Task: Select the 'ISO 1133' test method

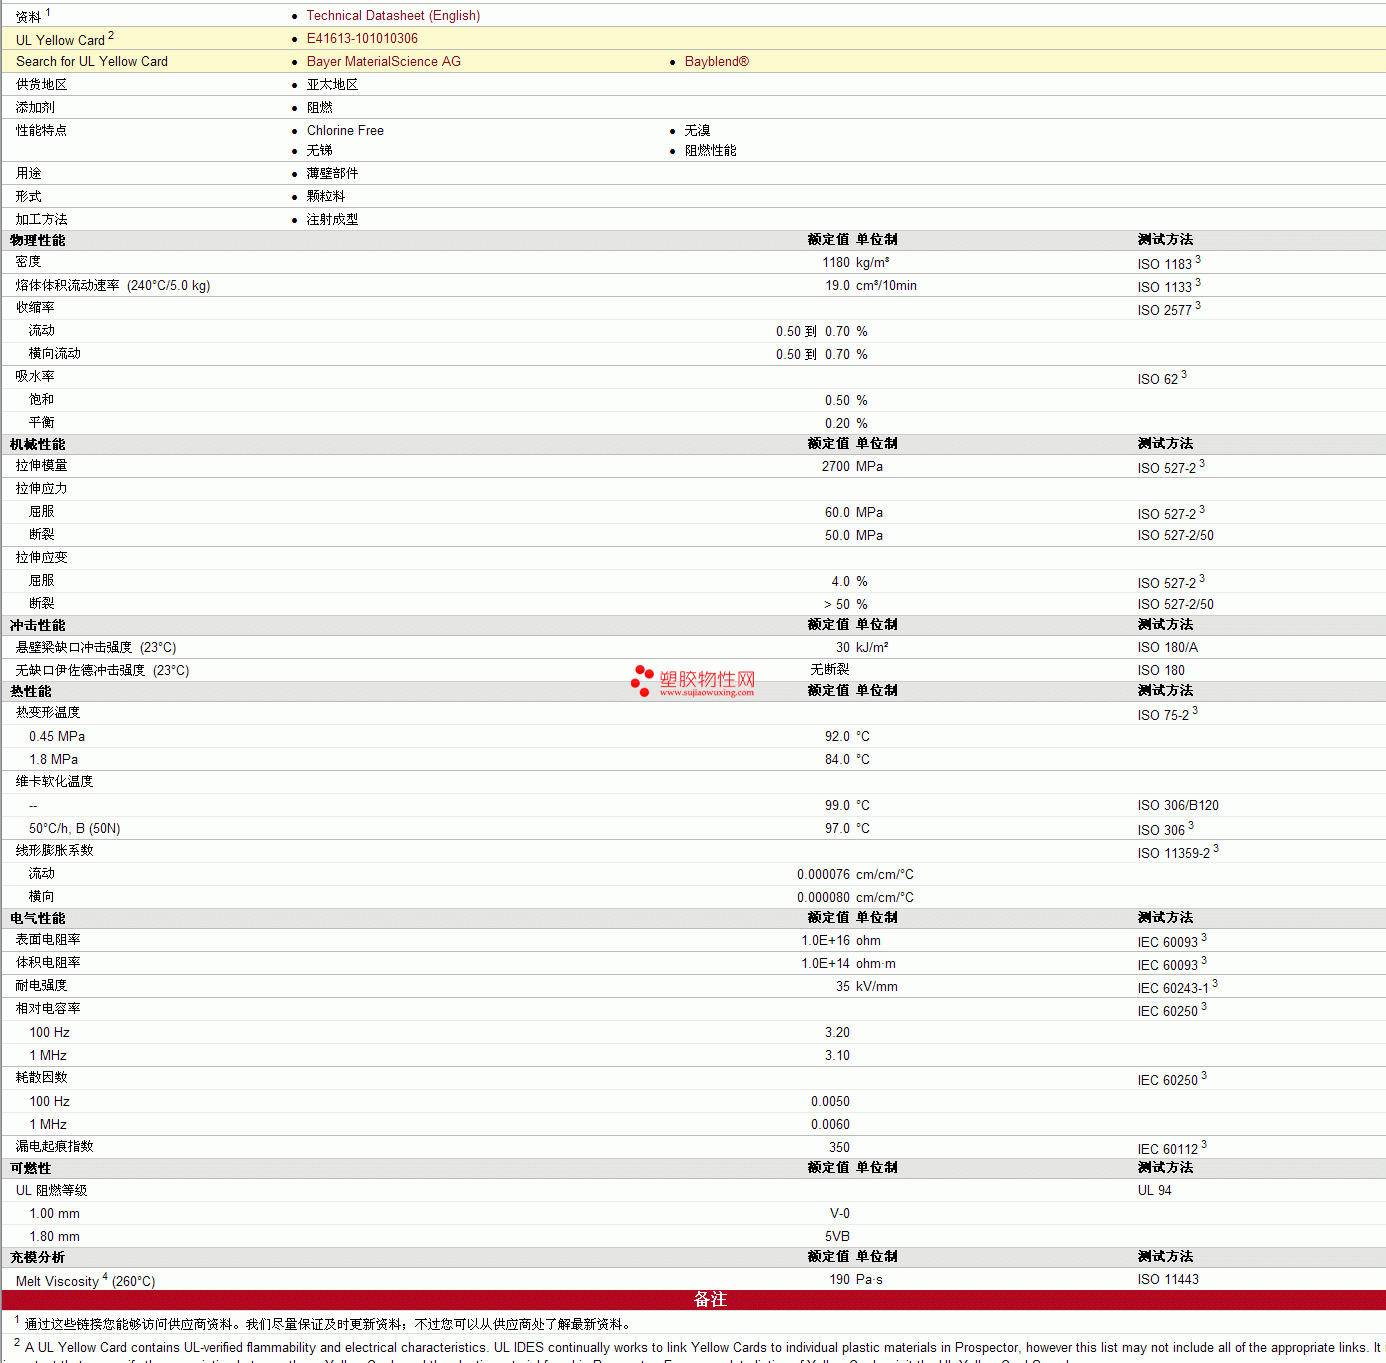Action: click(x=1165, y=287)
